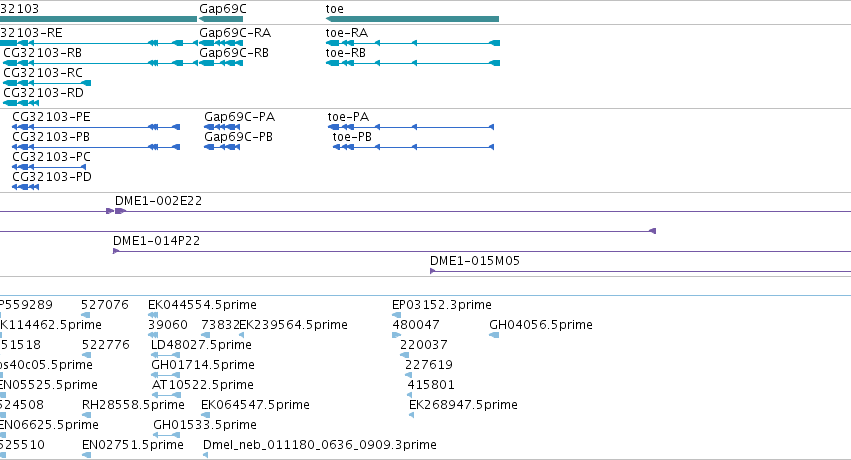Click the toe-PA protein feature
Screen dimensions: 851x460
pos(411,127)
